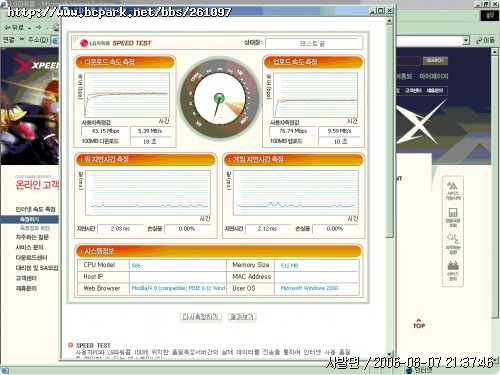Click the Internet zone icon in status bar
Image resolution: width=500 pixels, height=375 pixels.
(409, 371)
